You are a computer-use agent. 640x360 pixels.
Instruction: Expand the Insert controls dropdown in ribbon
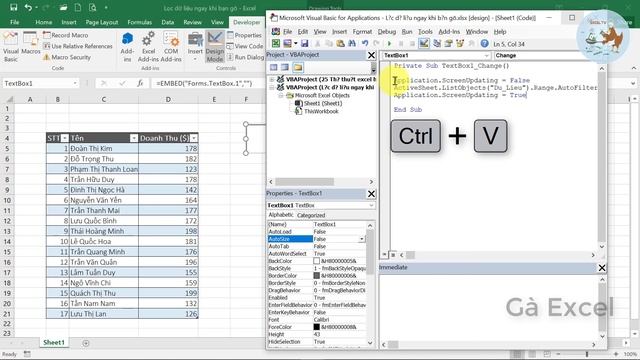(195, 59)
